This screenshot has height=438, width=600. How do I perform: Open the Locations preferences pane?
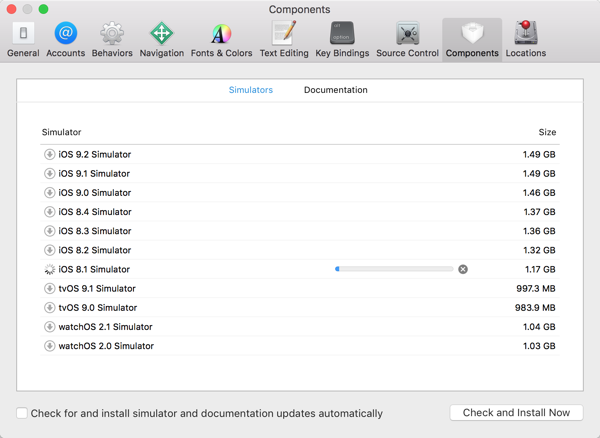click(526, 40)
